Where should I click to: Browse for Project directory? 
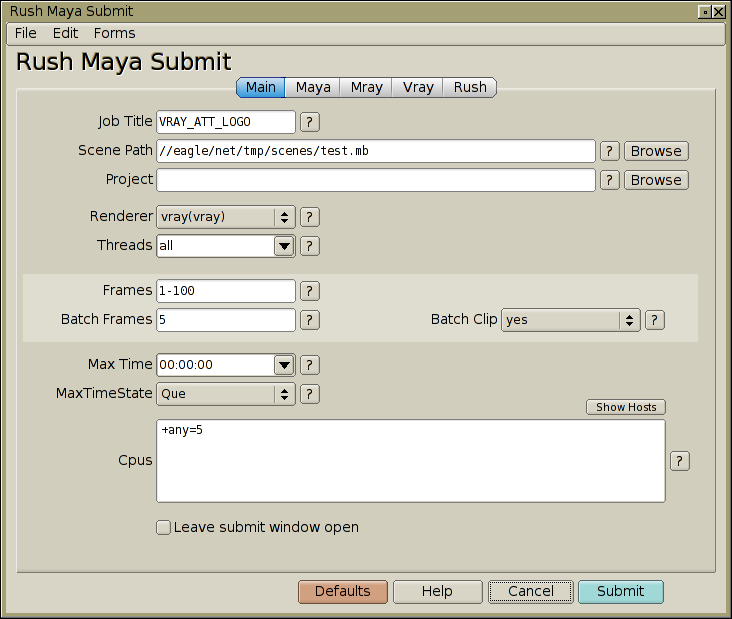tap(656, 180)
